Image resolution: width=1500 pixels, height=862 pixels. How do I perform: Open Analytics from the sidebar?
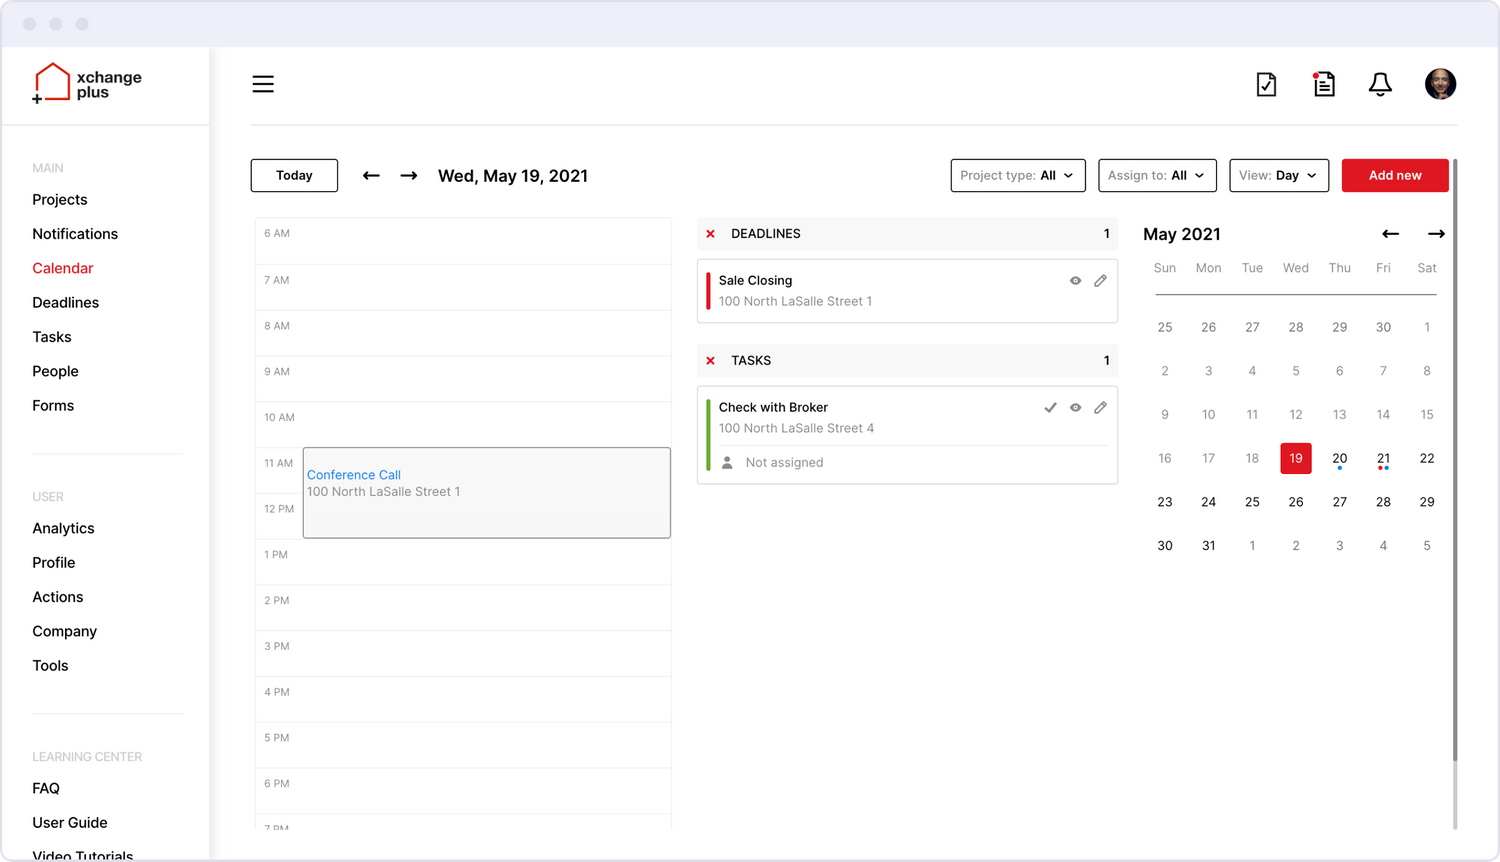click(x=63, y=528)
